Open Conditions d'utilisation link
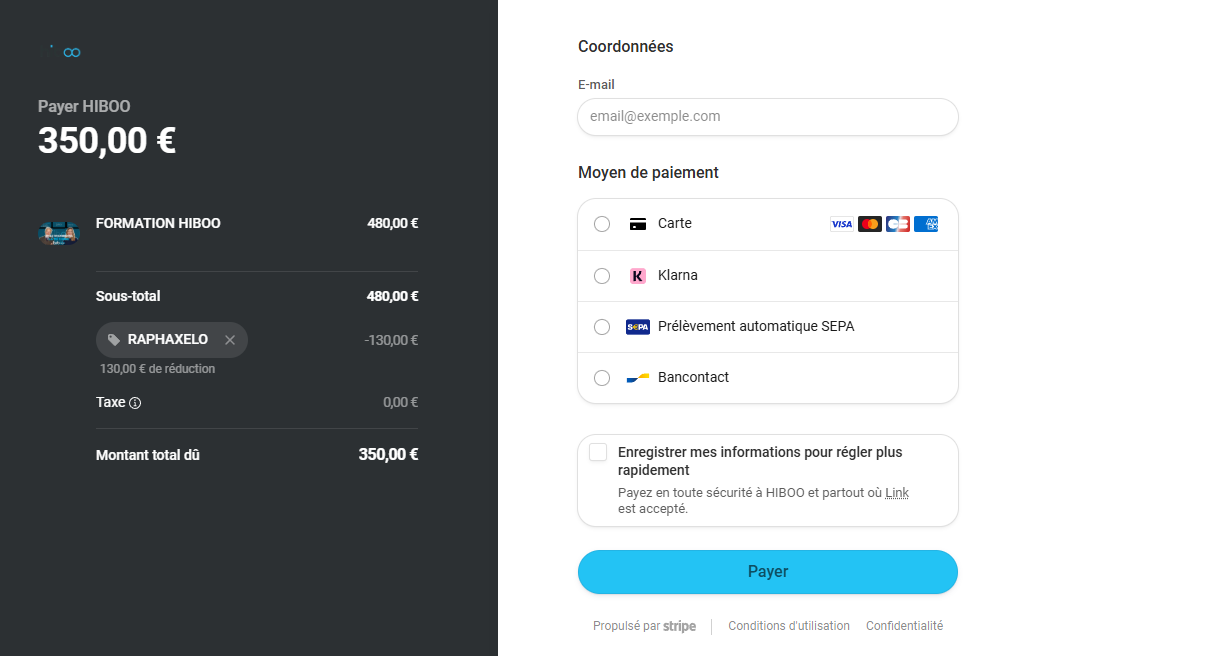 click(788, 626)
